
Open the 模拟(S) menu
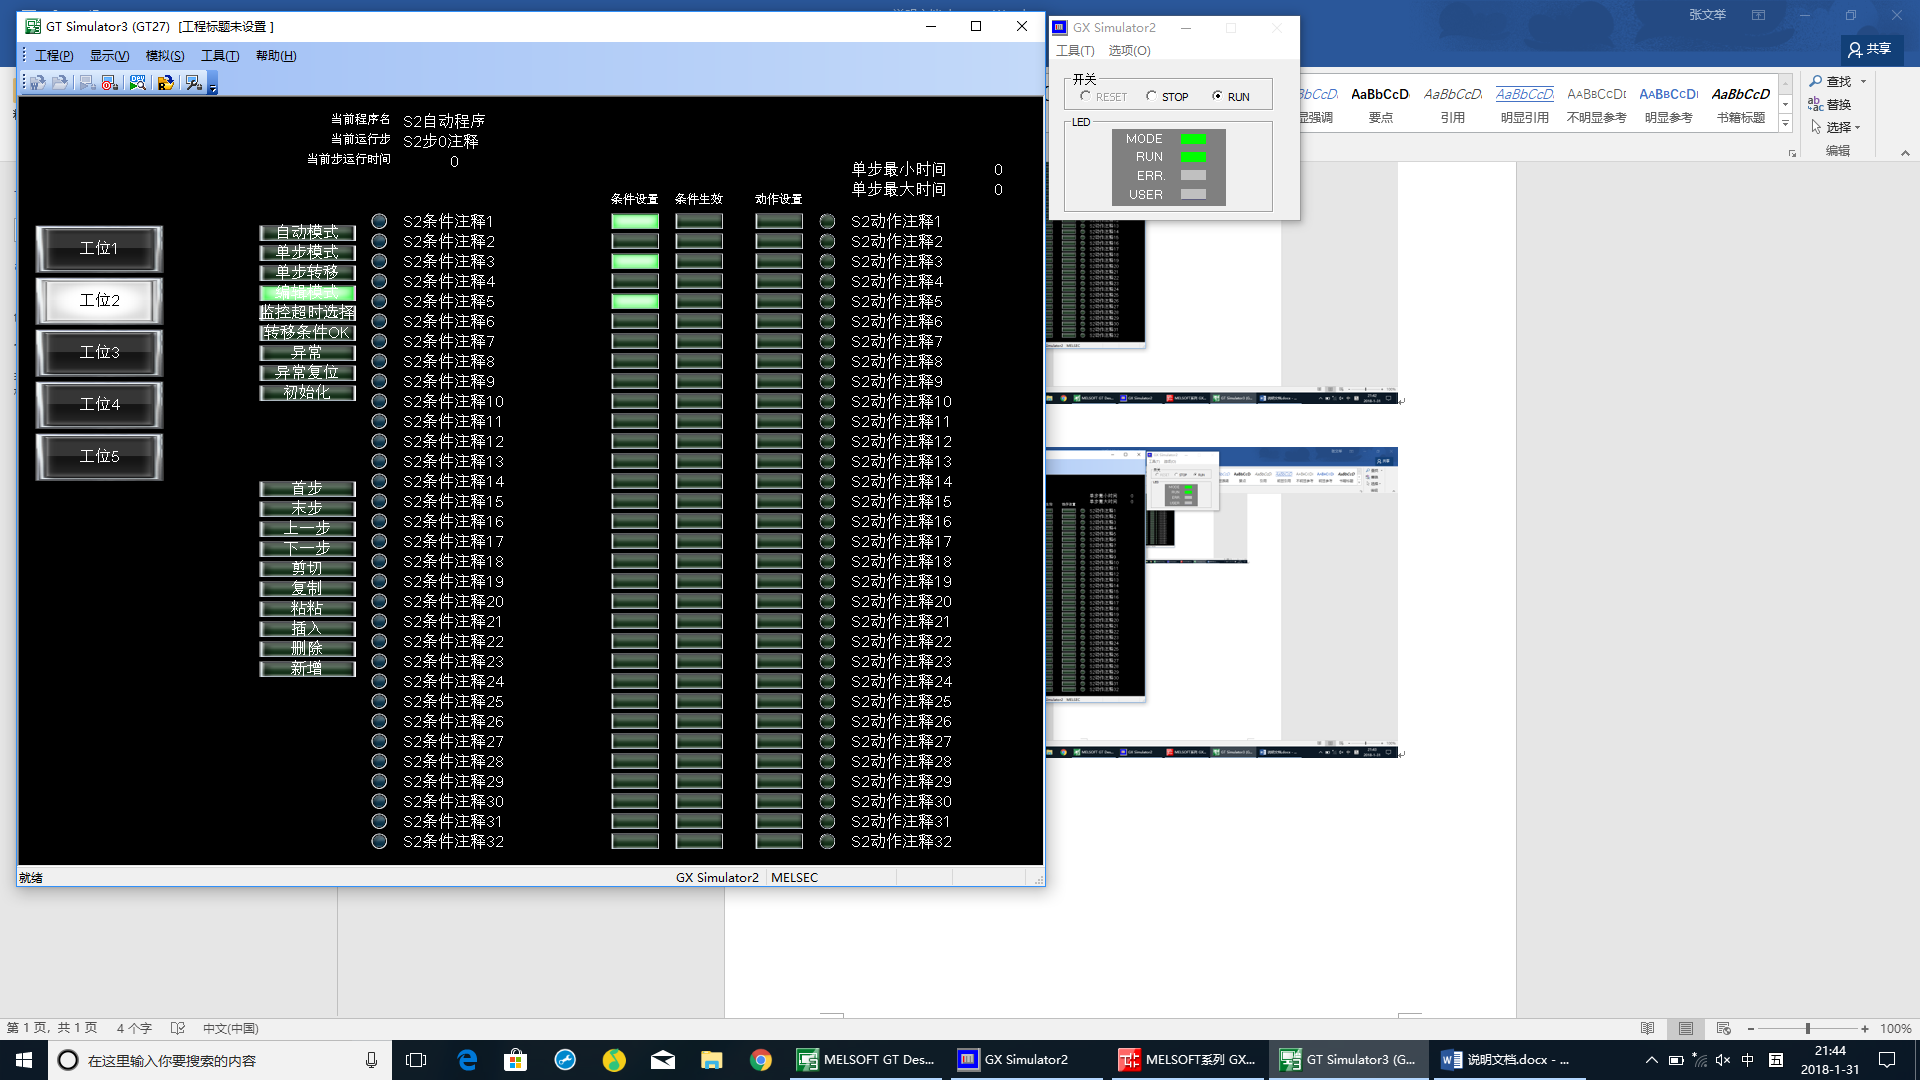tap(164, 56)
